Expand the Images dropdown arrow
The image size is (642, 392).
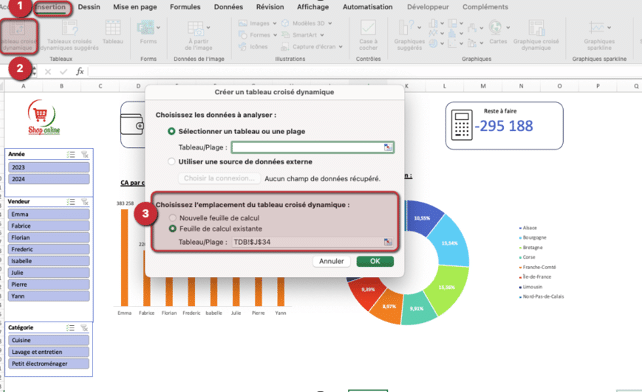274,23
